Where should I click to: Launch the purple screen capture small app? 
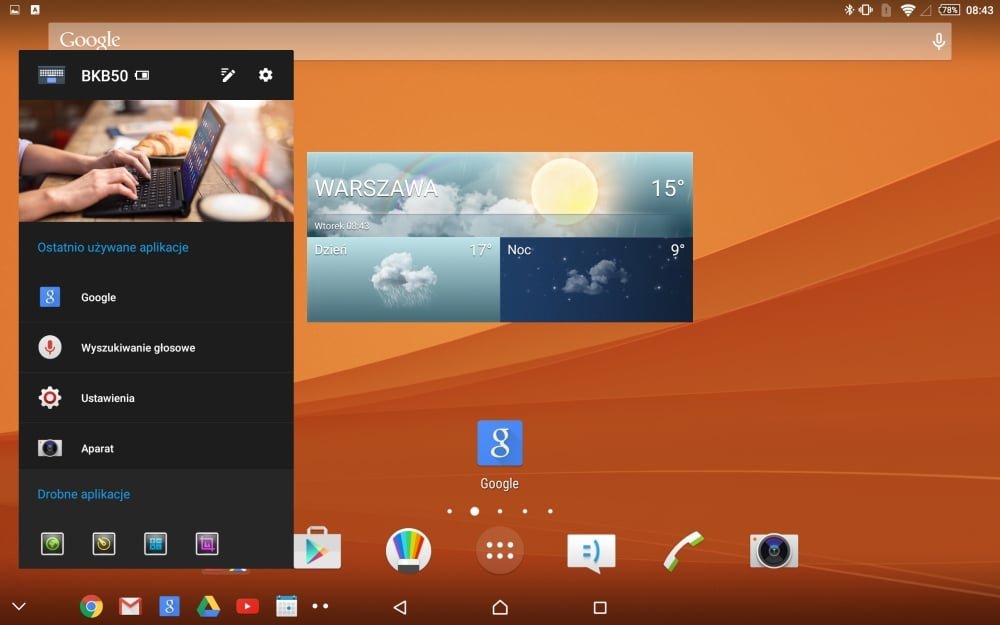tap(207, 544)
